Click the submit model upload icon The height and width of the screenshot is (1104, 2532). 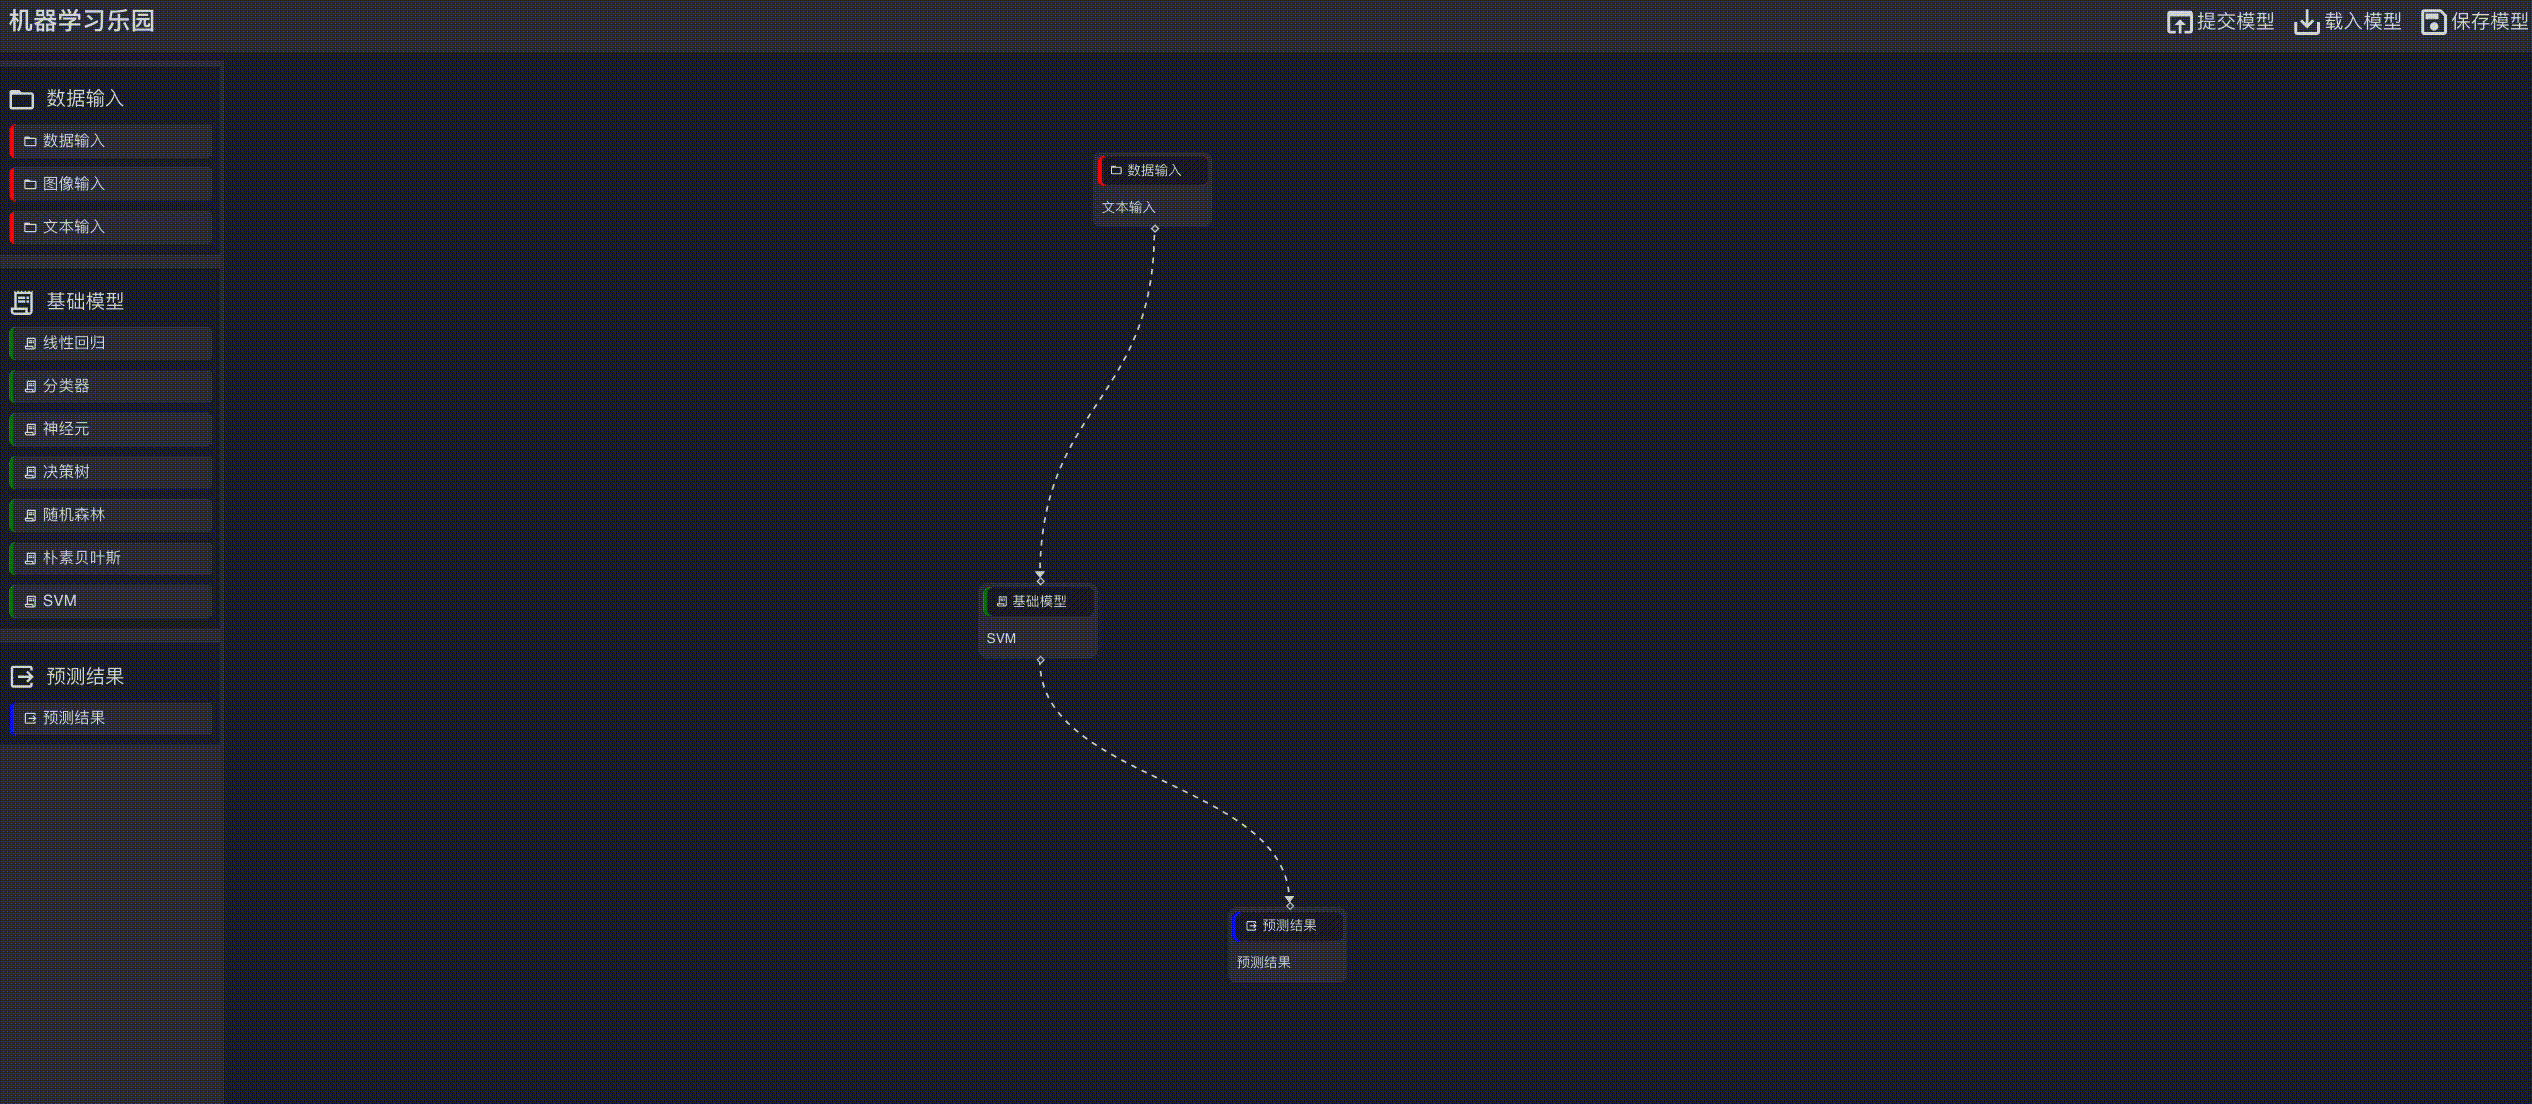point(2179,22)
